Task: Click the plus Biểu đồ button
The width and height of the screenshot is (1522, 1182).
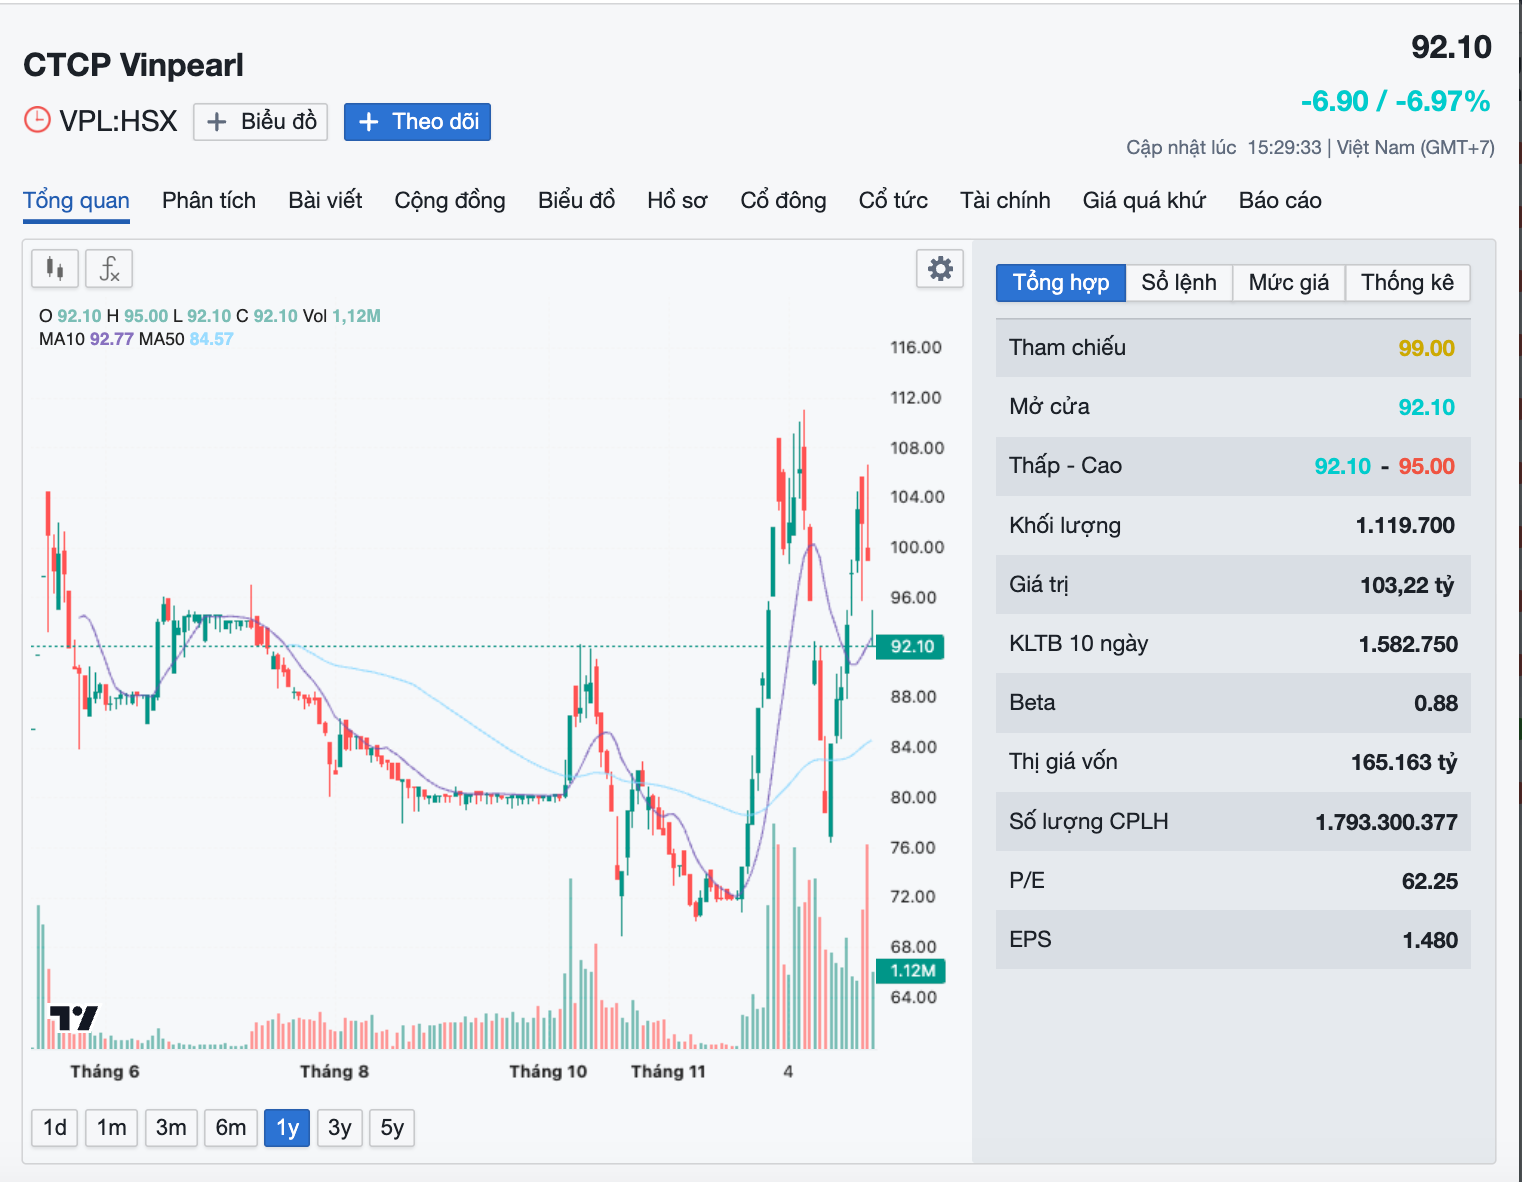Action: pos(260,122)
